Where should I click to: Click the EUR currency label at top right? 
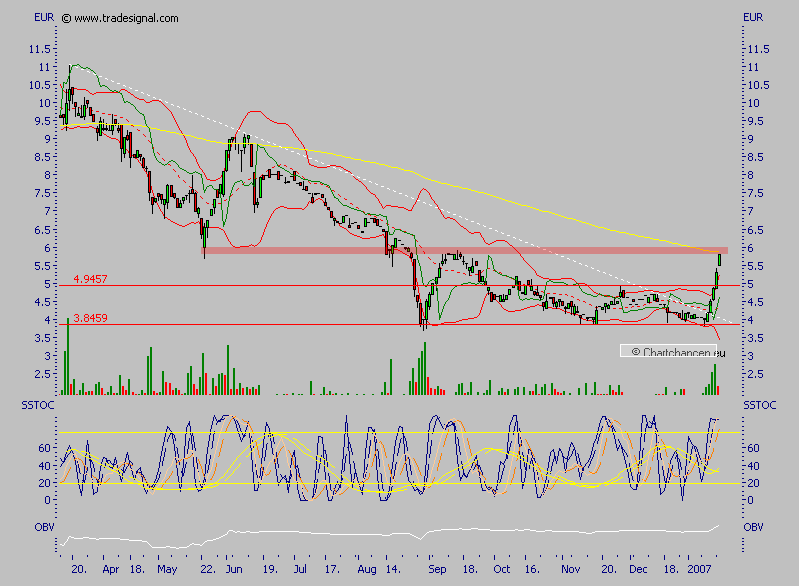tap(752, 18)
